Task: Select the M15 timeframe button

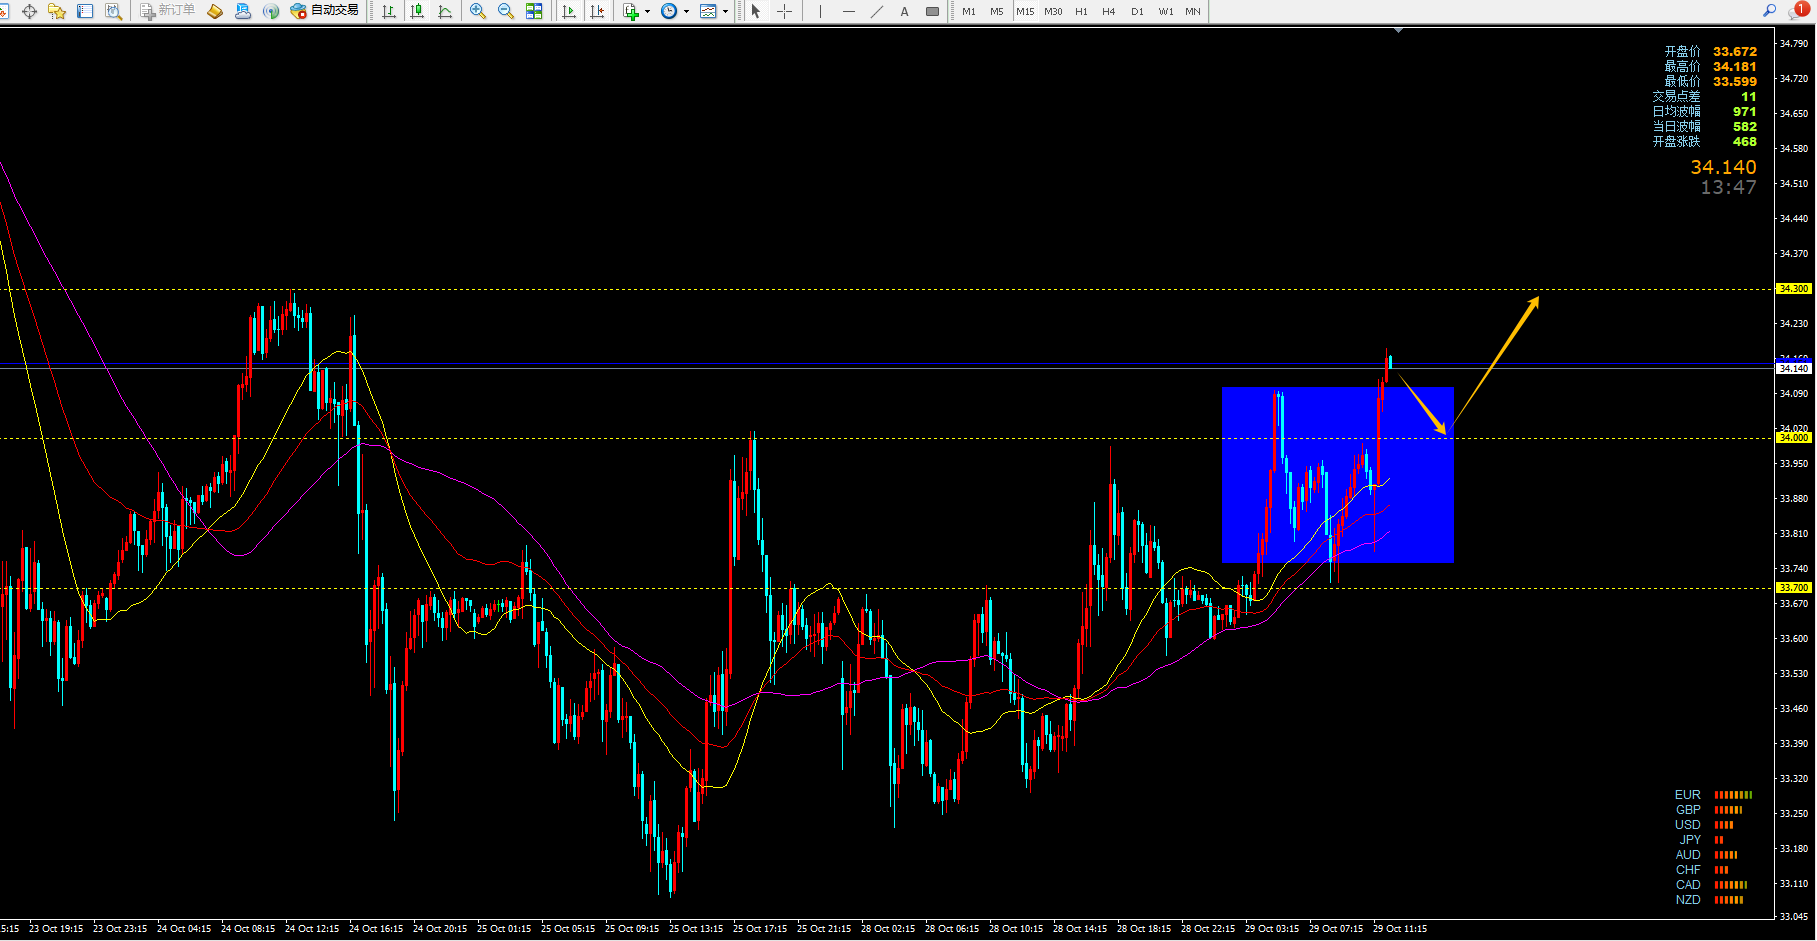Action: tap(1025, 11)
